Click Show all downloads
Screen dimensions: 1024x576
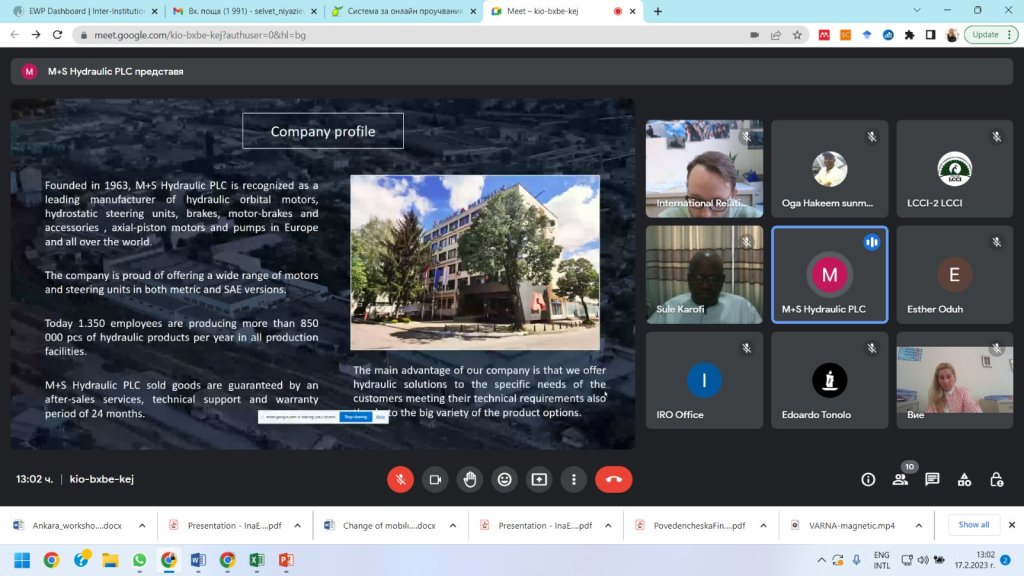click(973, 524)
